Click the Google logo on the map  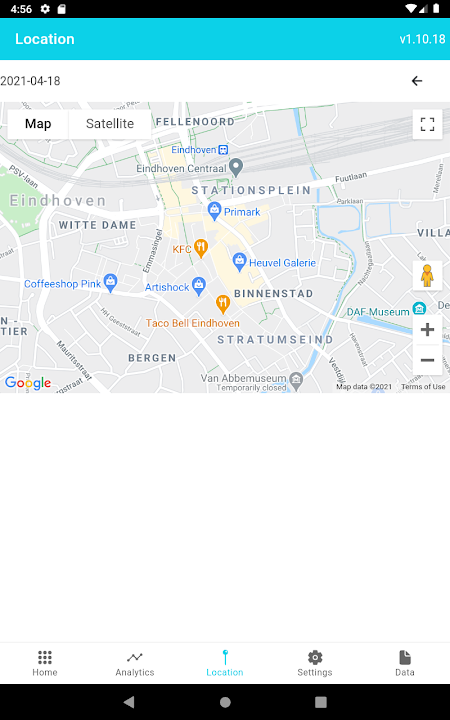pos(28,382)
